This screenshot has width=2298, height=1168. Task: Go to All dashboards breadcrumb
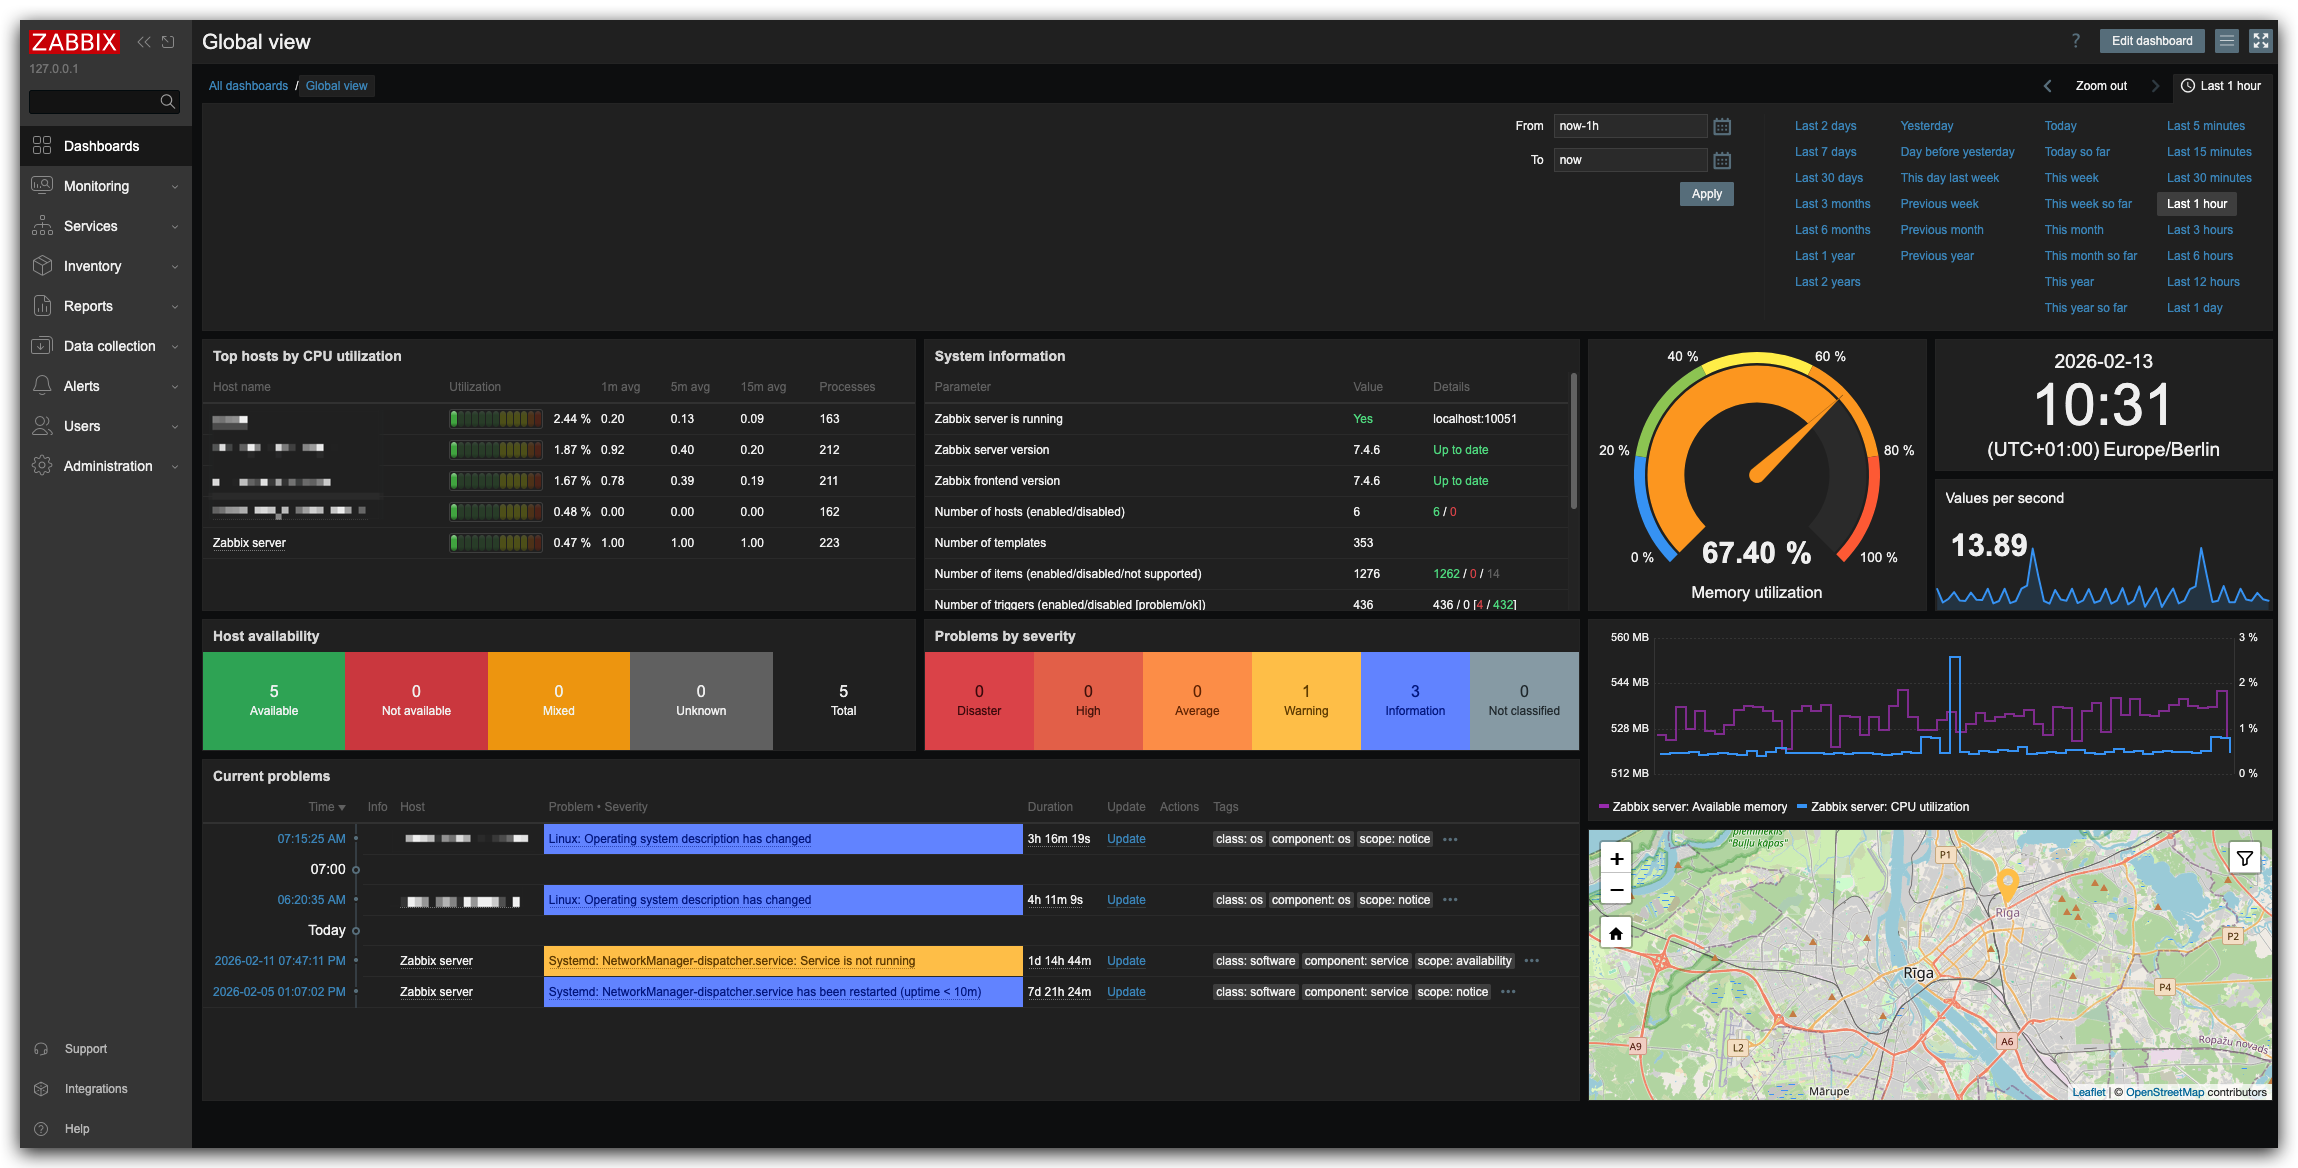(248, 86)
